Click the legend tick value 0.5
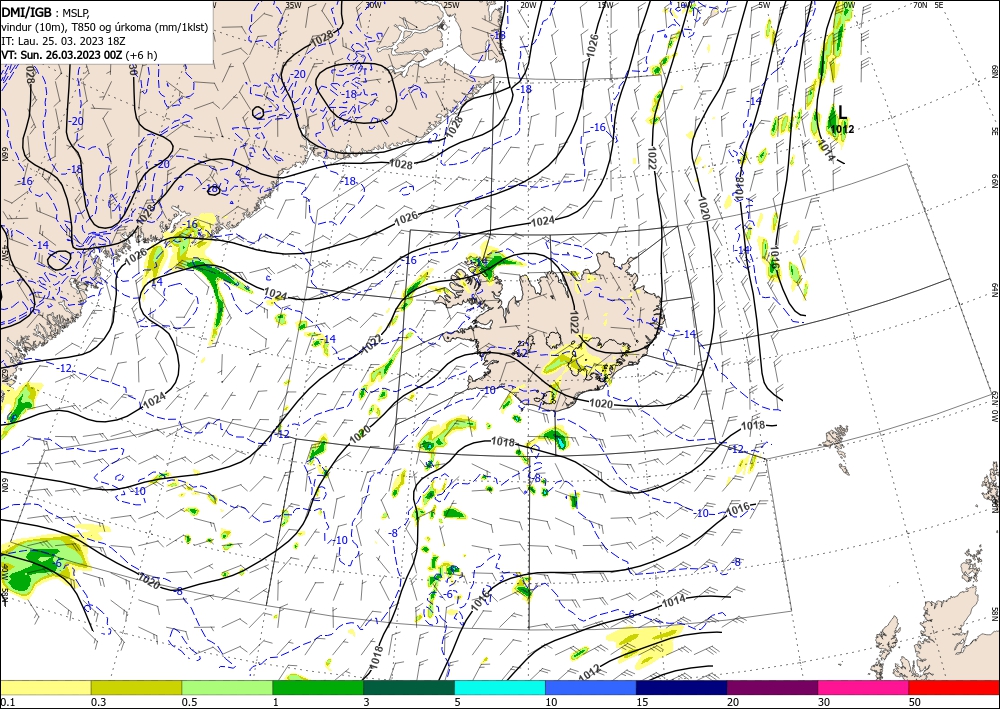 [189, 702]
